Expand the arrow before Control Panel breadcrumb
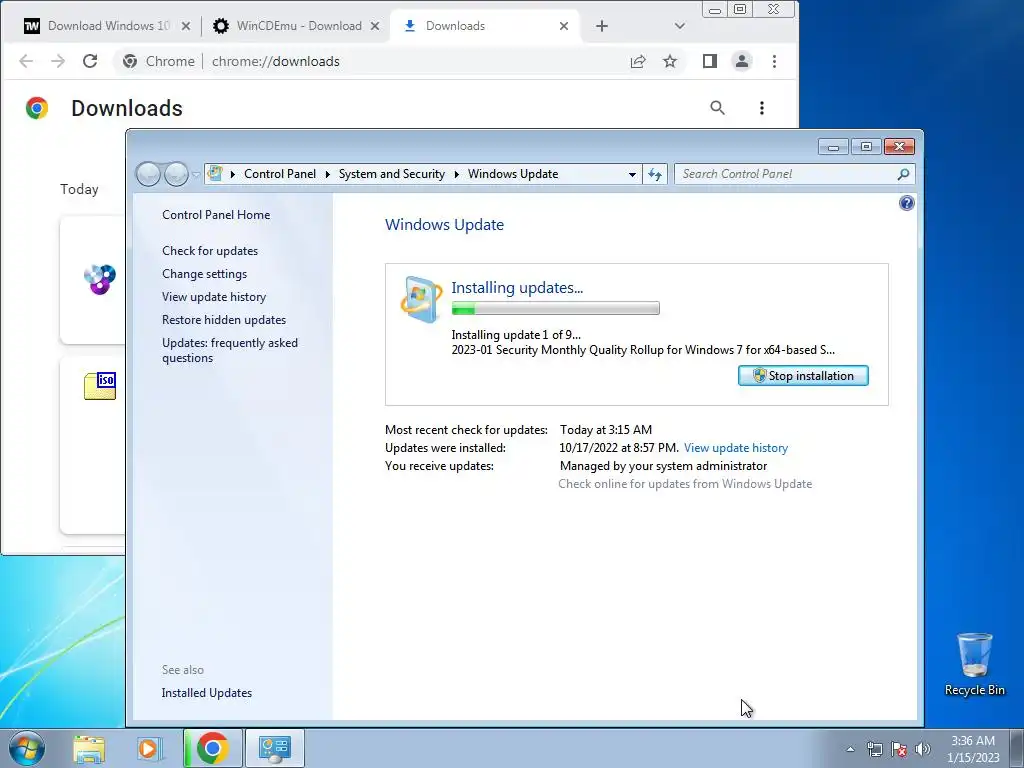Viewport: 1024px width, 768px height. 232,174
